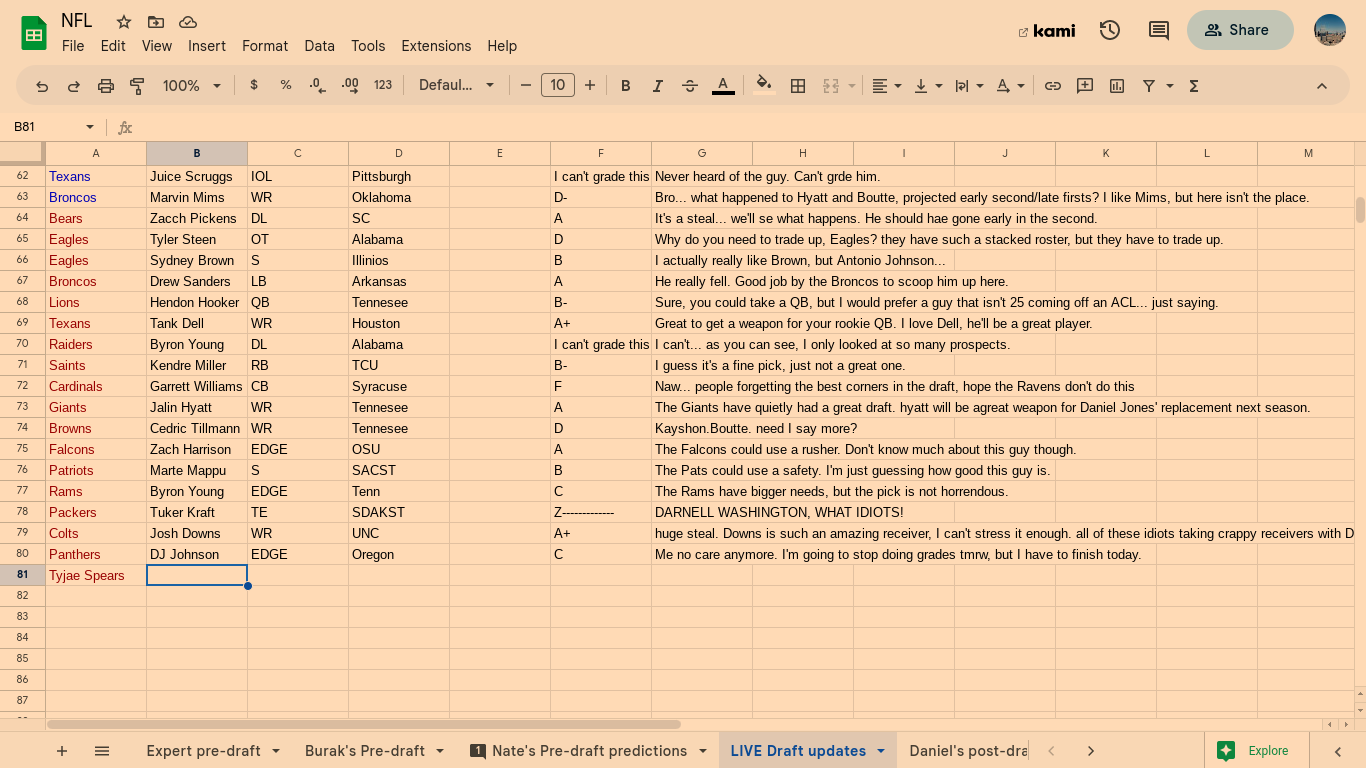Open the zoom level dropdown

pos(192,86)
